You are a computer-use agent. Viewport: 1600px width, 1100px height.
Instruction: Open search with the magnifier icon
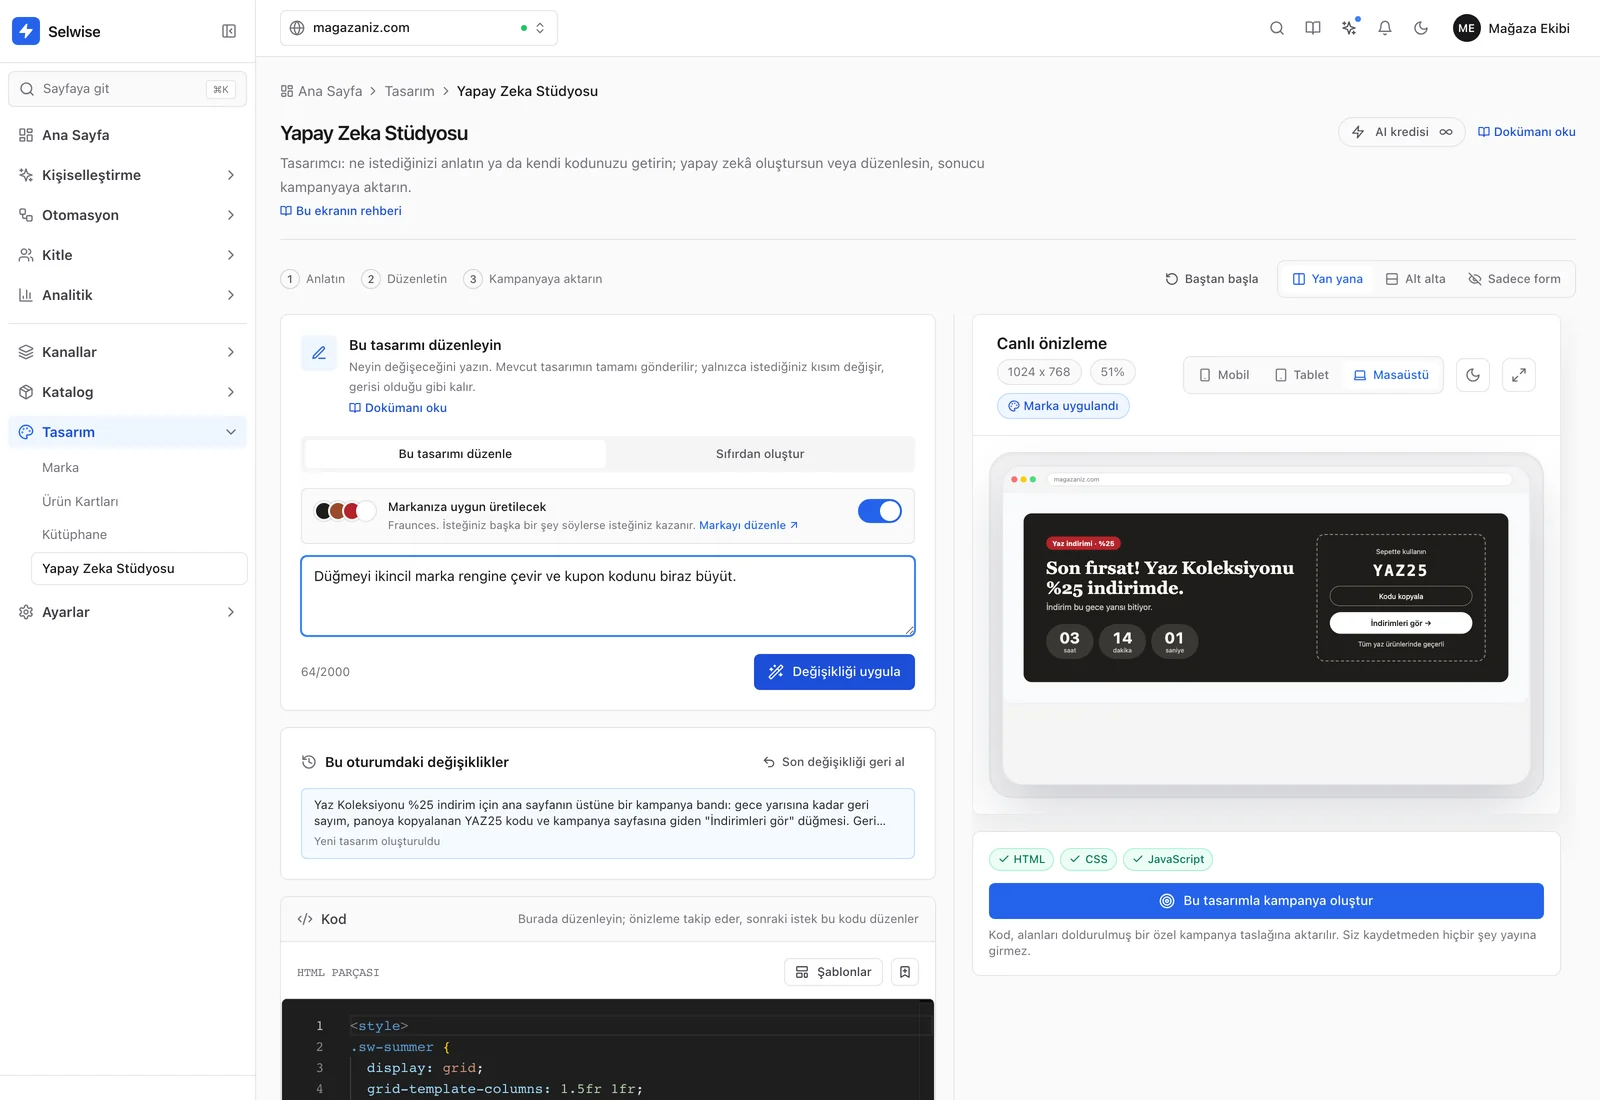tap(1277, 28)
